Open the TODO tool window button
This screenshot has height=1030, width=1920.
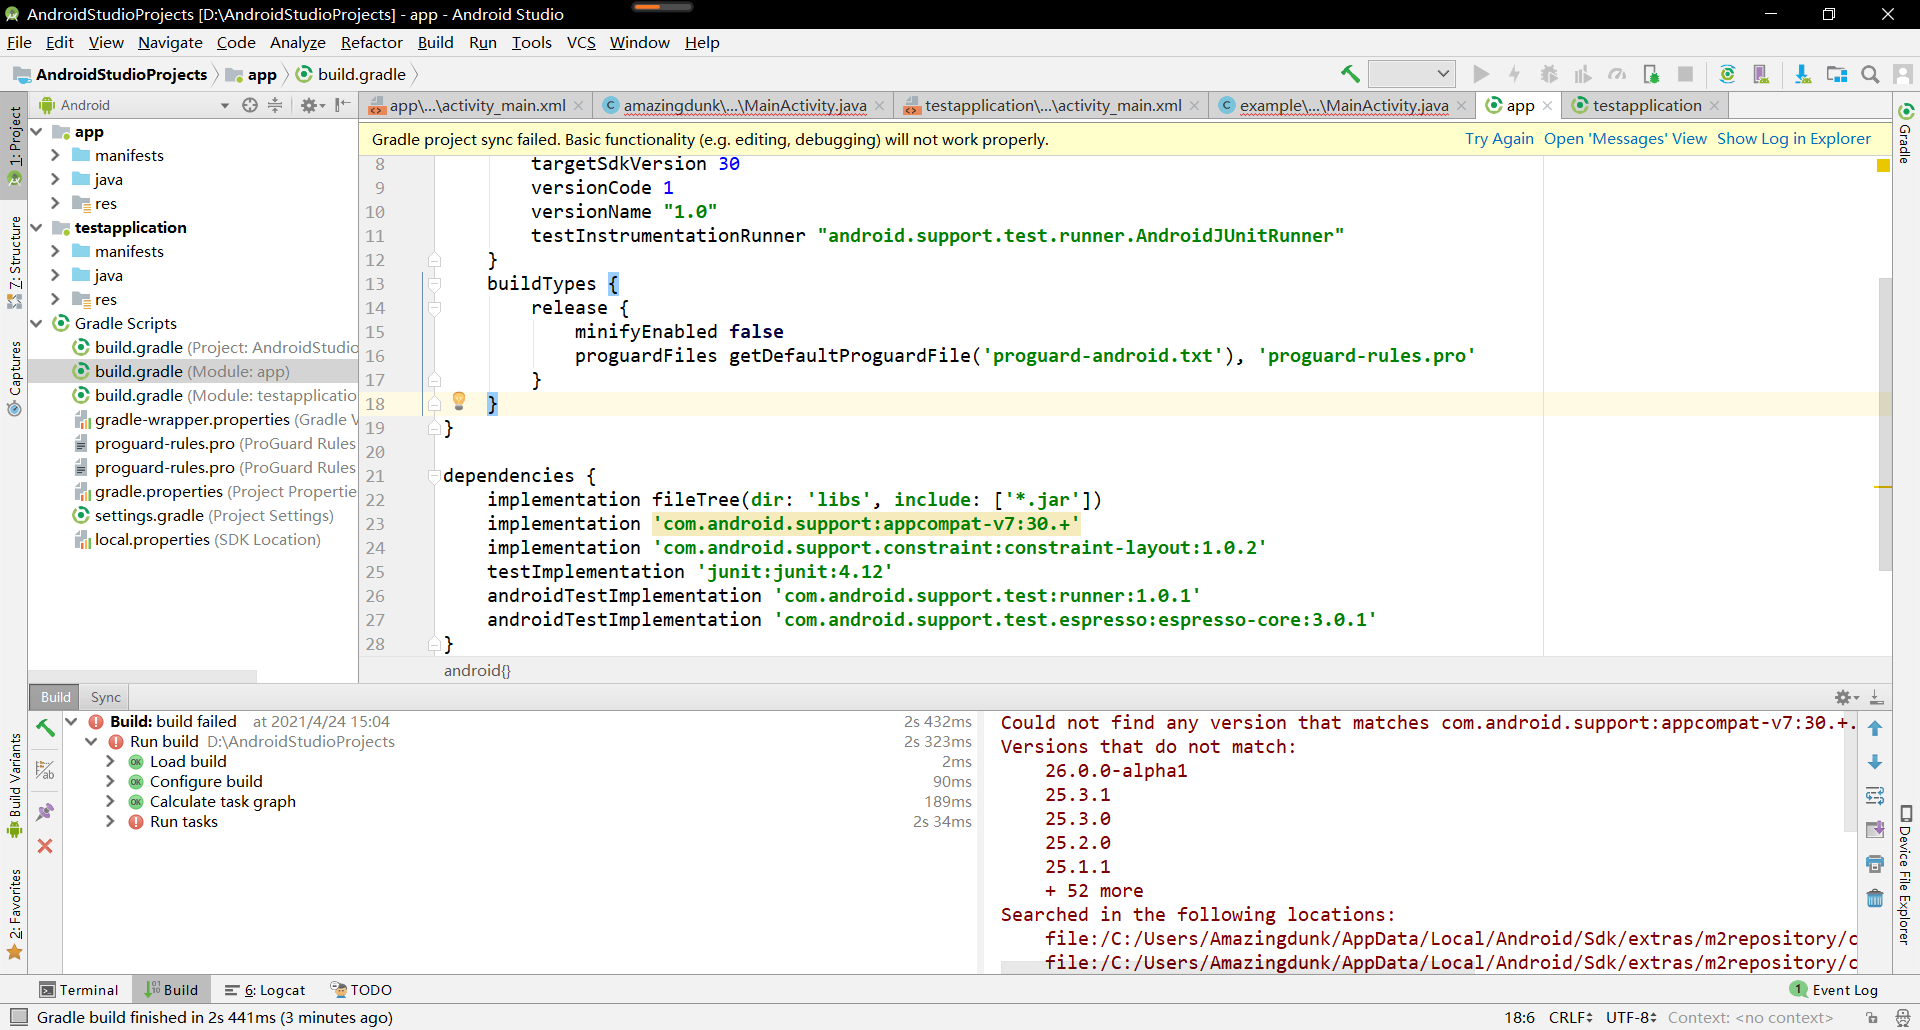click(x=362, y=990)
